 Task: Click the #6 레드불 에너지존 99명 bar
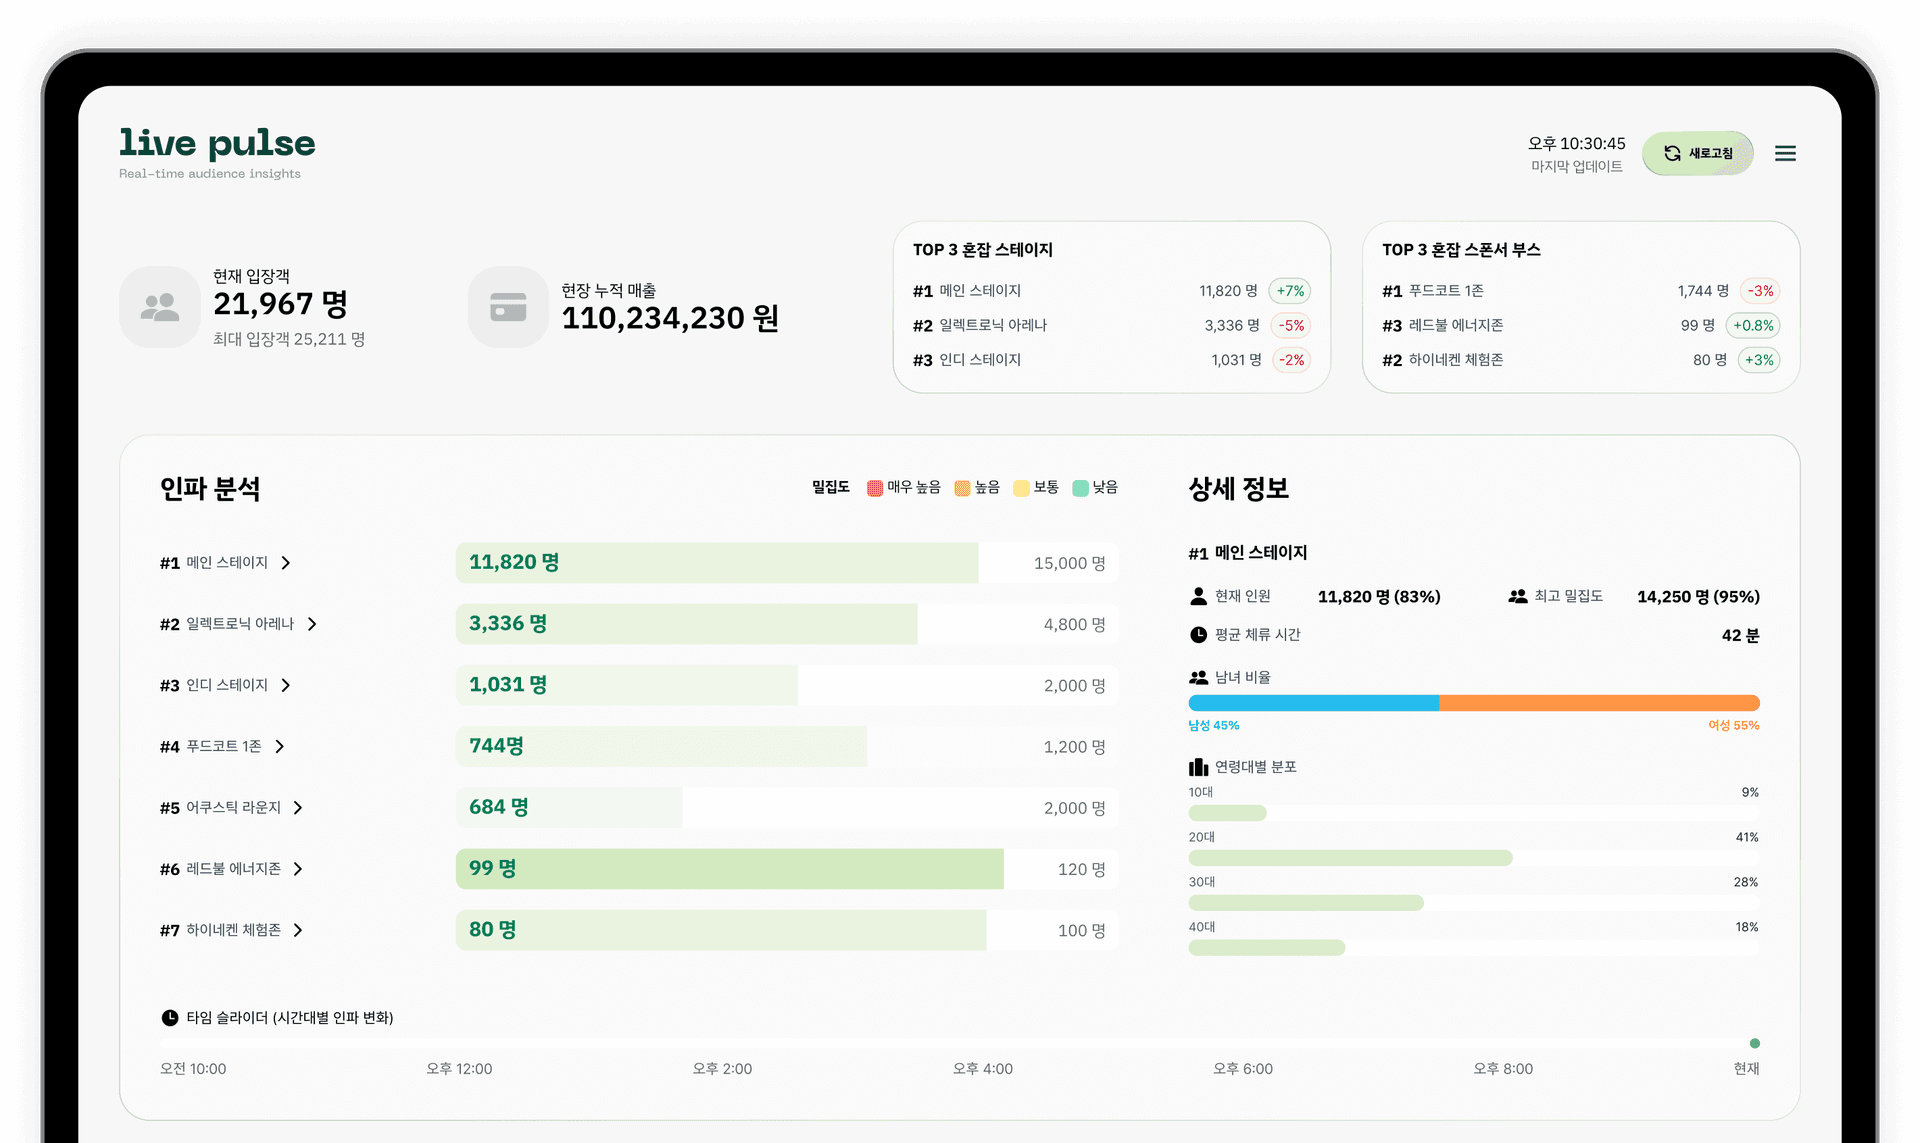pos(730,869)
